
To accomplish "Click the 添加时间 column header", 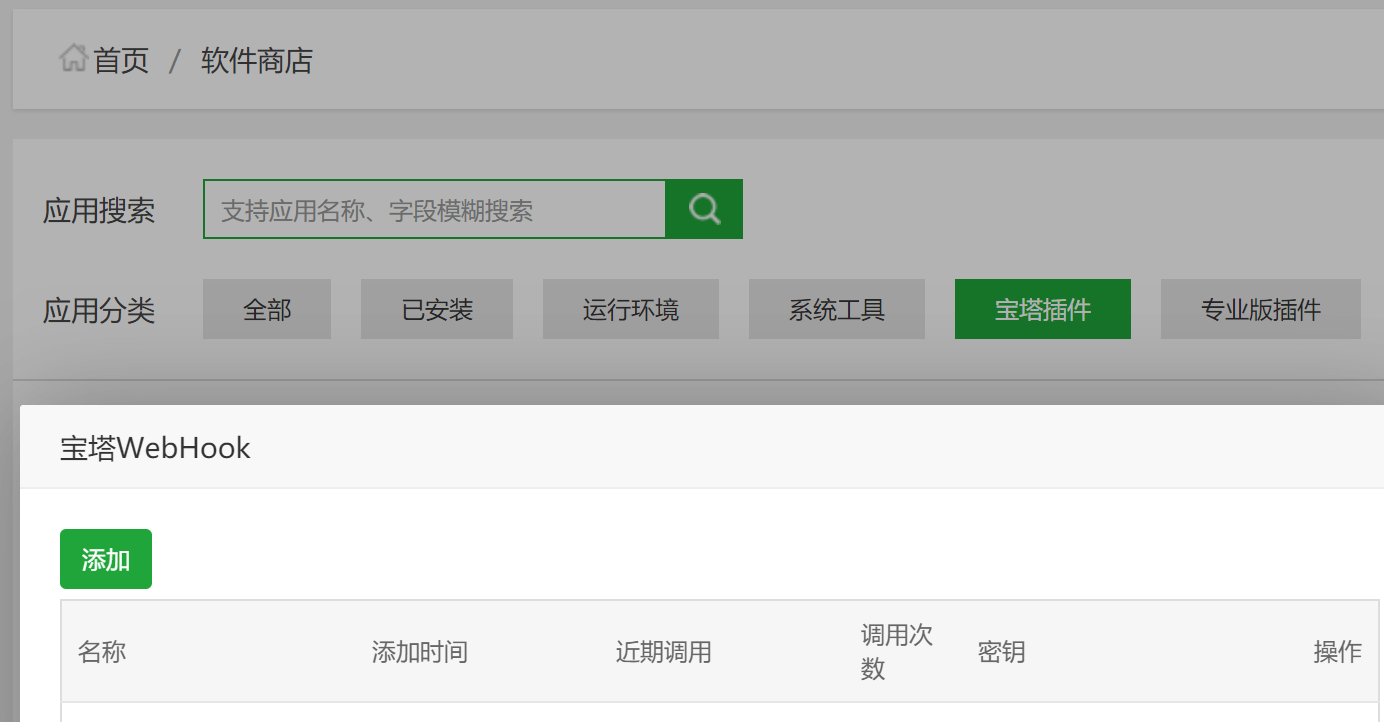I will point(420,652).
